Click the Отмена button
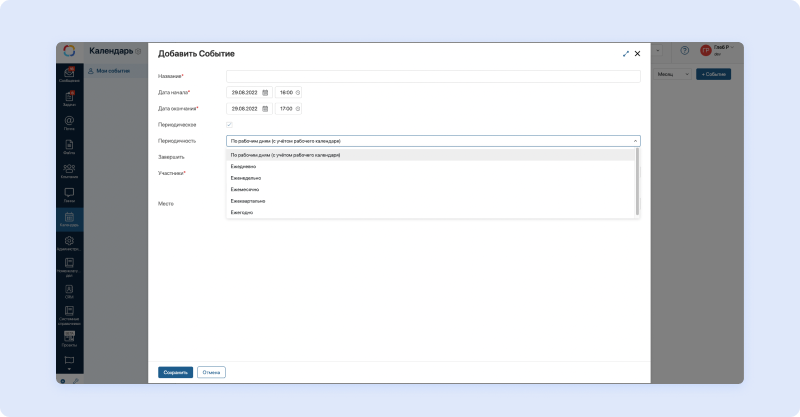The width and height of the screenshot is (800, 417). pyautogui.click(x=211, y=372)
